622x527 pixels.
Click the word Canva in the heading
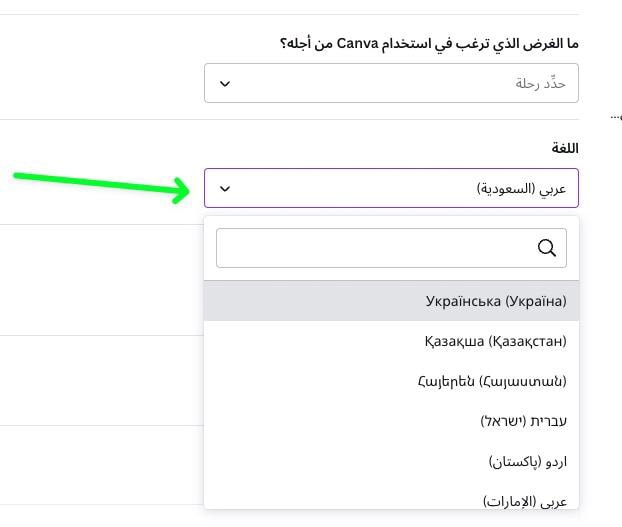point(357,43)
